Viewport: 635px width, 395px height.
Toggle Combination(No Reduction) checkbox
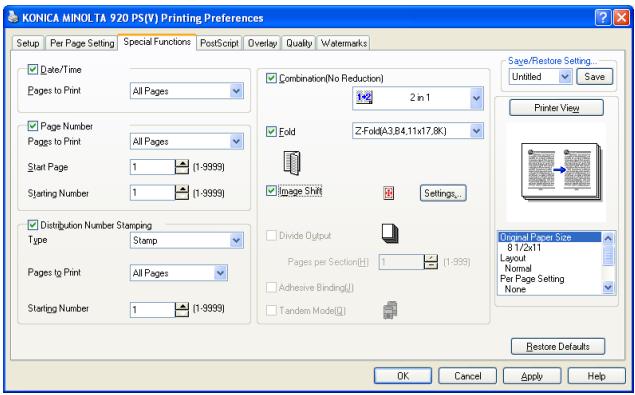click(x=271, y=78)
